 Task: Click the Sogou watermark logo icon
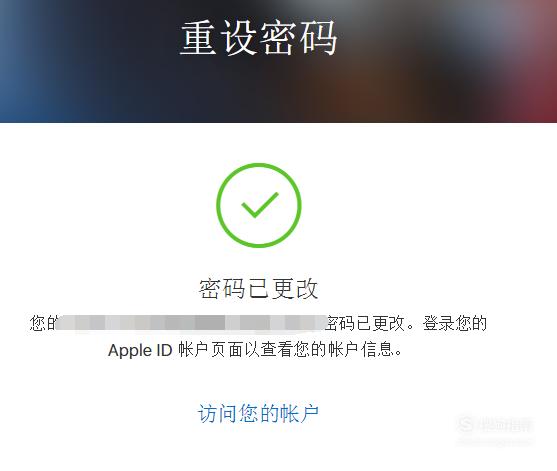click(465, 424)
